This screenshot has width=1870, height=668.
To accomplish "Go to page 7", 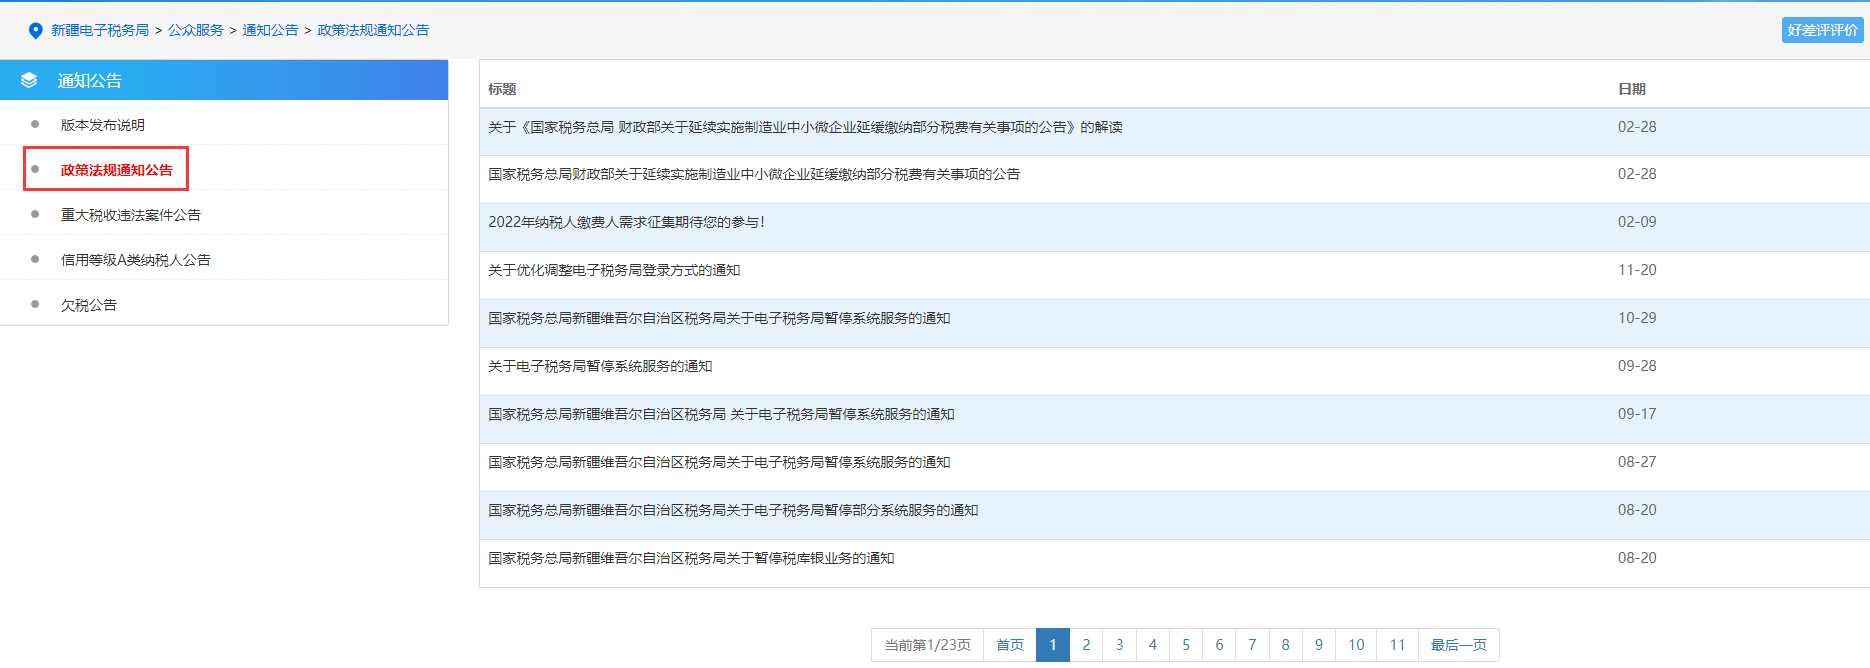I will point(1252,645).
